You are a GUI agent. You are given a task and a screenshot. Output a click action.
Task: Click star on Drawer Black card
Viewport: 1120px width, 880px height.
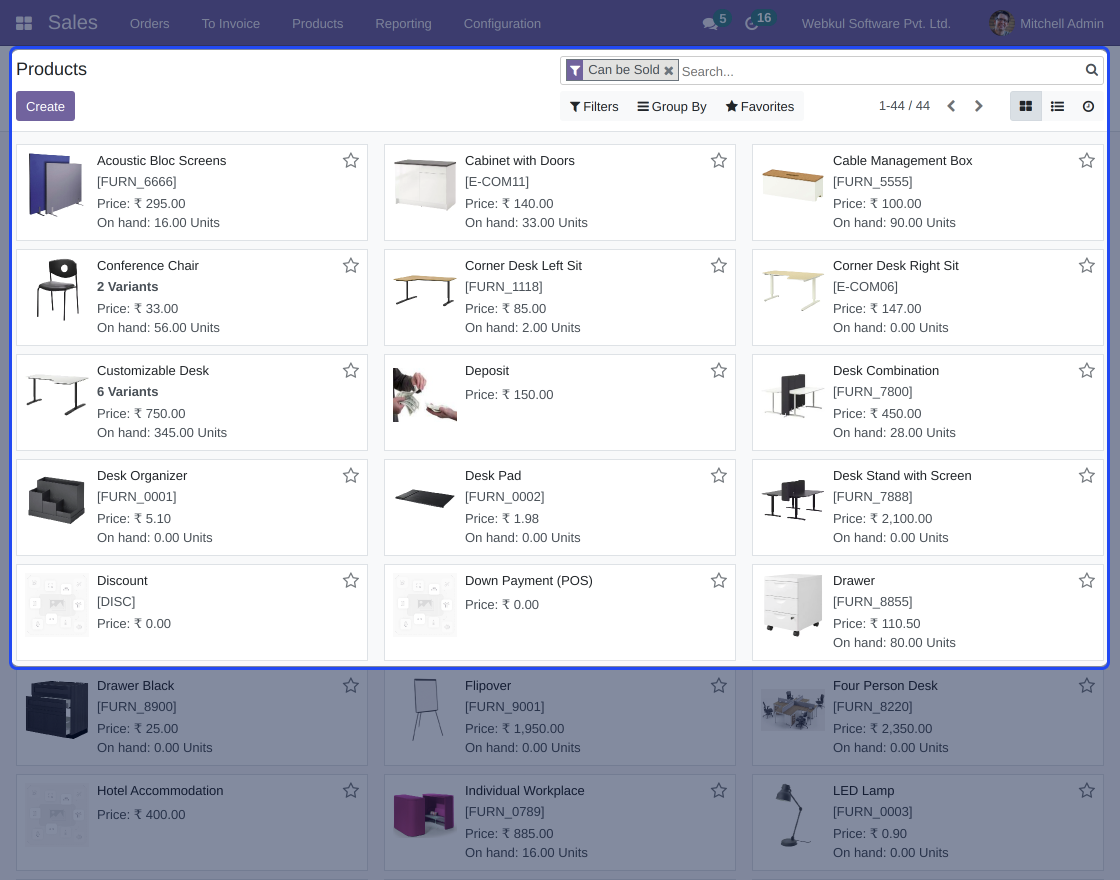(x=351, y=686)
